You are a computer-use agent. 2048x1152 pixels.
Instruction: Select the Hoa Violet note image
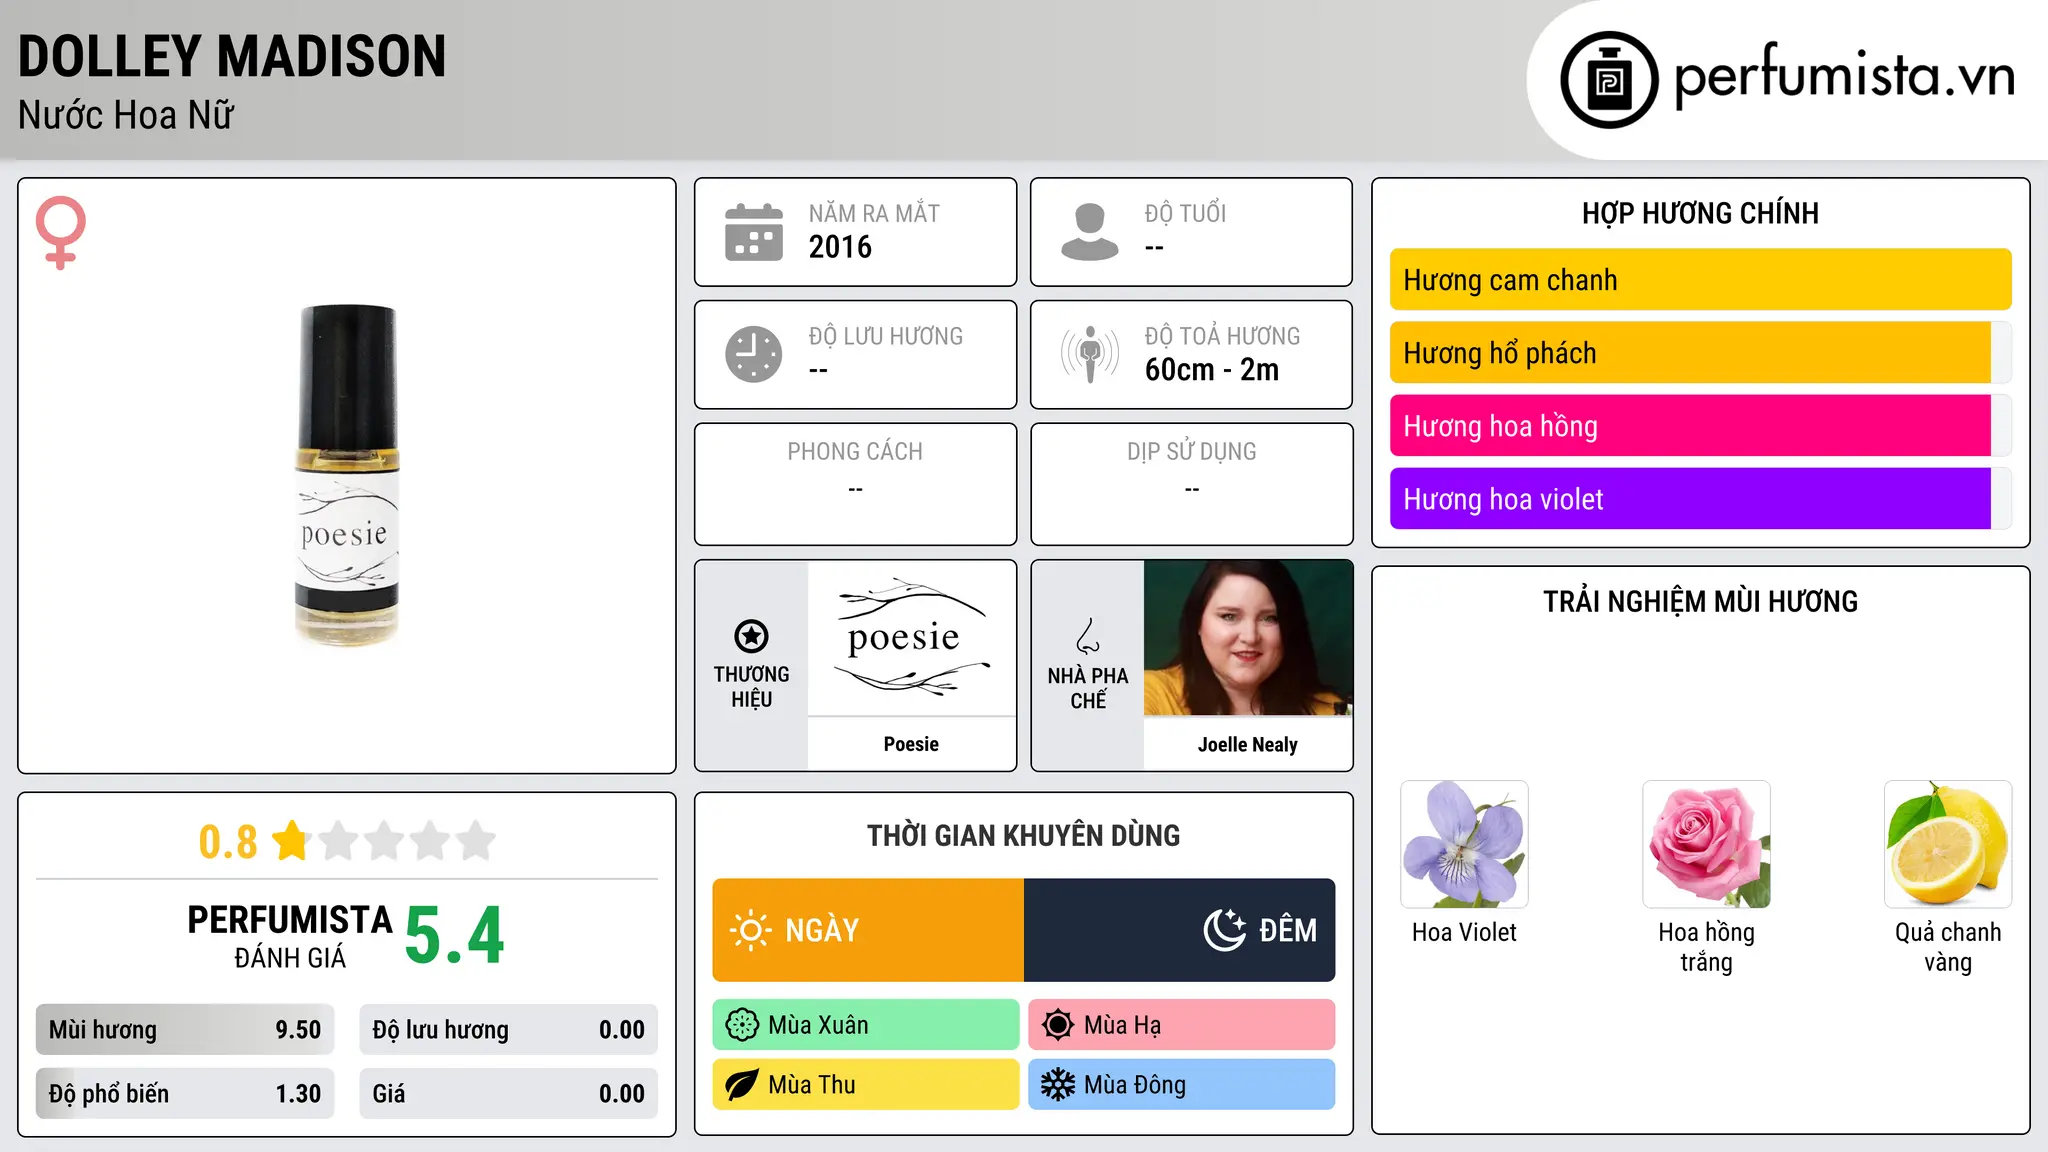(1464, 844)
